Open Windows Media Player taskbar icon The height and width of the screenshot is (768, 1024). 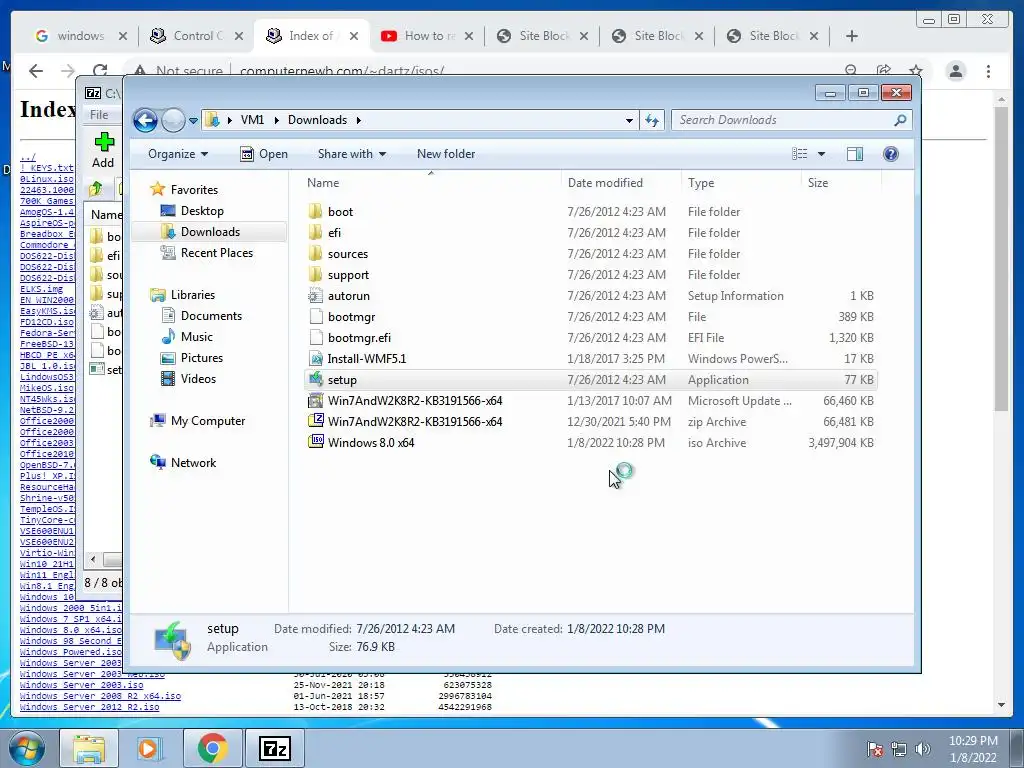click(150, 748)
